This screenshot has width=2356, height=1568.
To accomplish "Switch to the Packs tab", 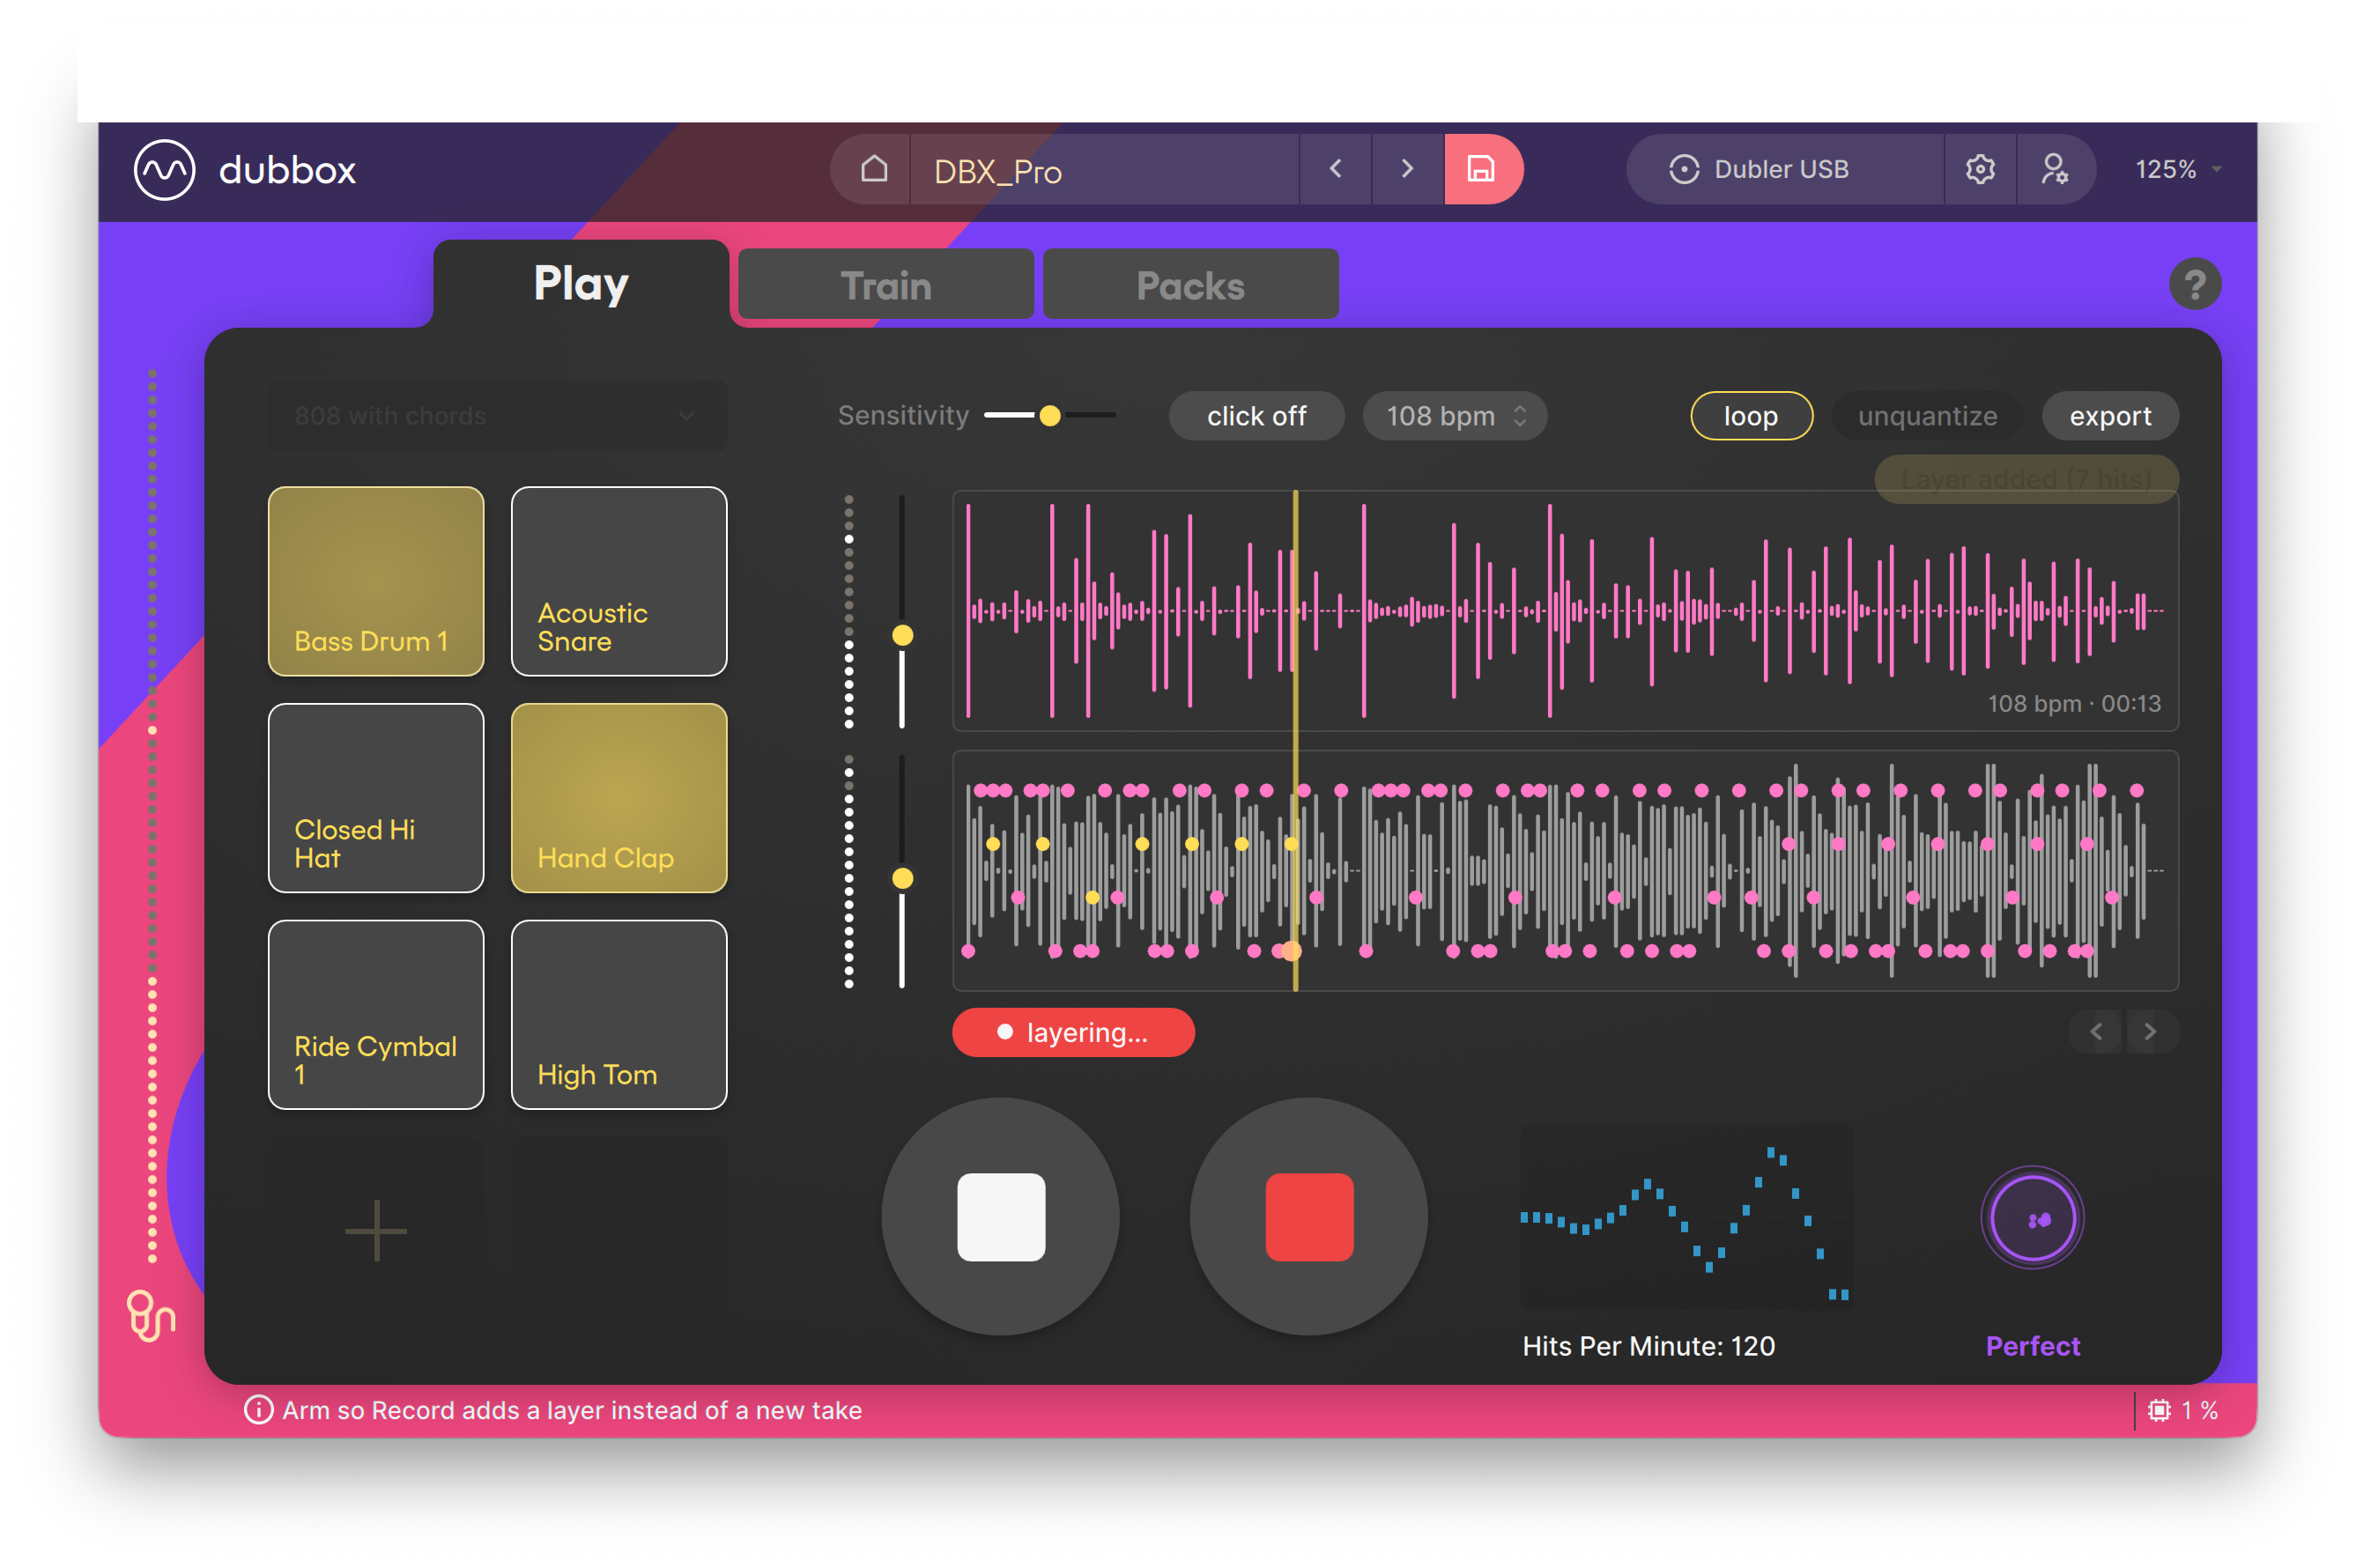I will 1190,285.
